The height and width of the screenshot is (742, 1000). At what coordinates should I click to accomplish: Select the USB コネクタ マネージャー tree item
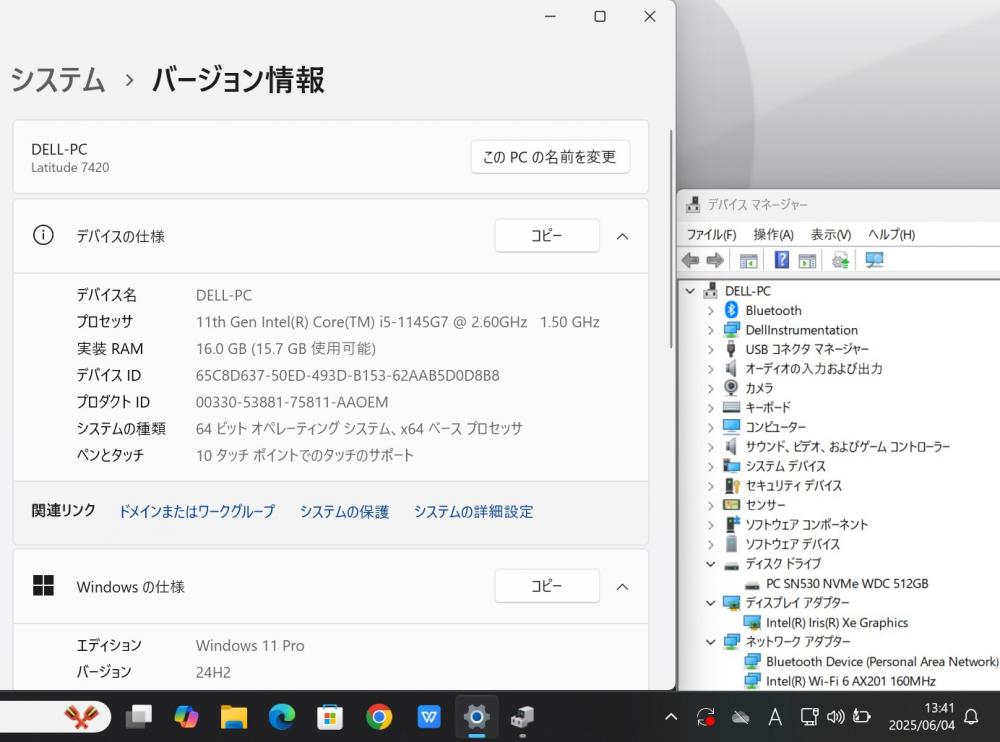click(807, 350)
